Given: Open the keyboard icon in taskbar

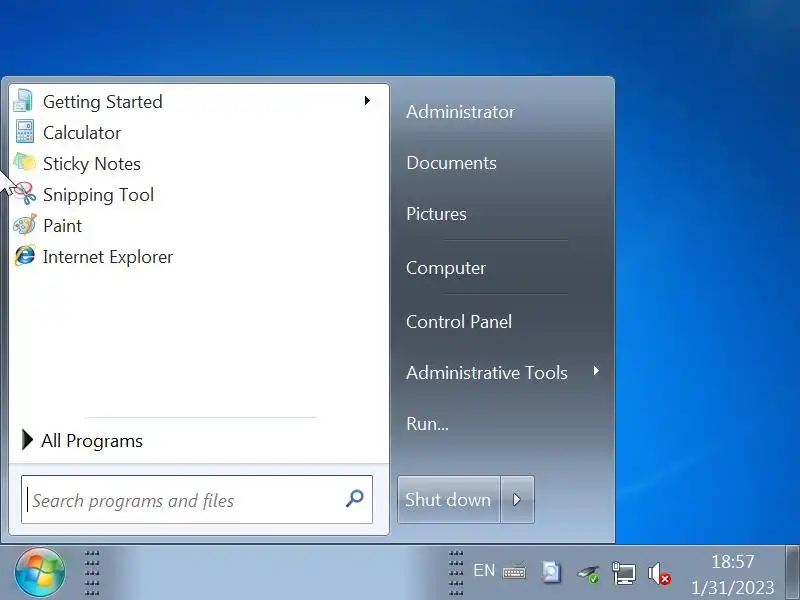Looking at the screenshot, I should coord(514,571).
